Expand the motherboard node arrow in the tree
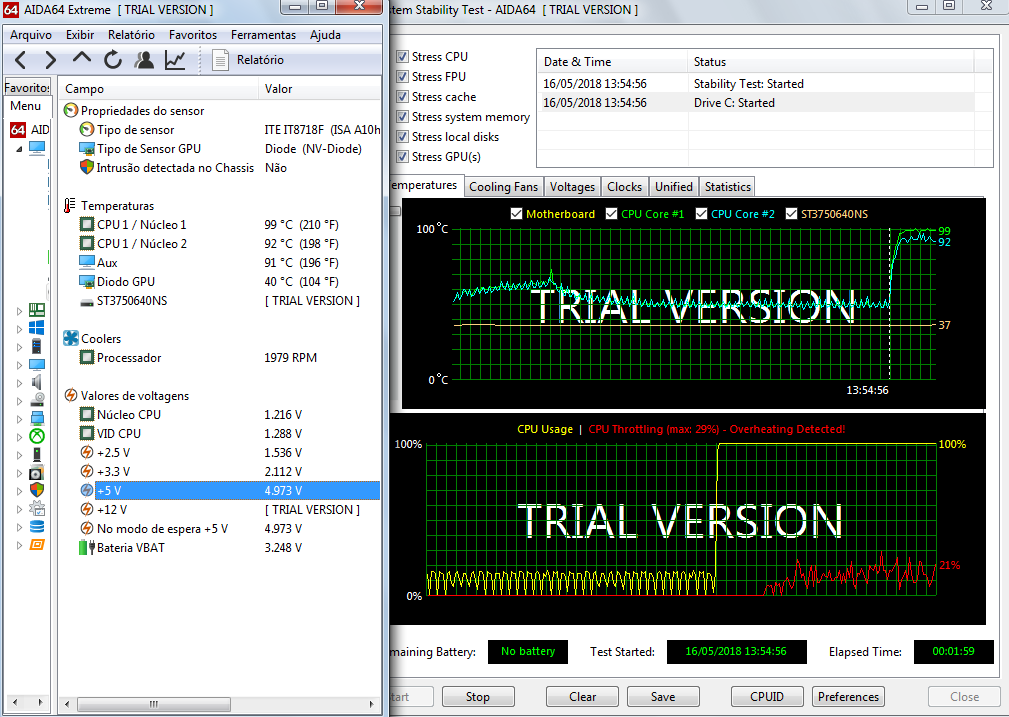 (19, 311)
